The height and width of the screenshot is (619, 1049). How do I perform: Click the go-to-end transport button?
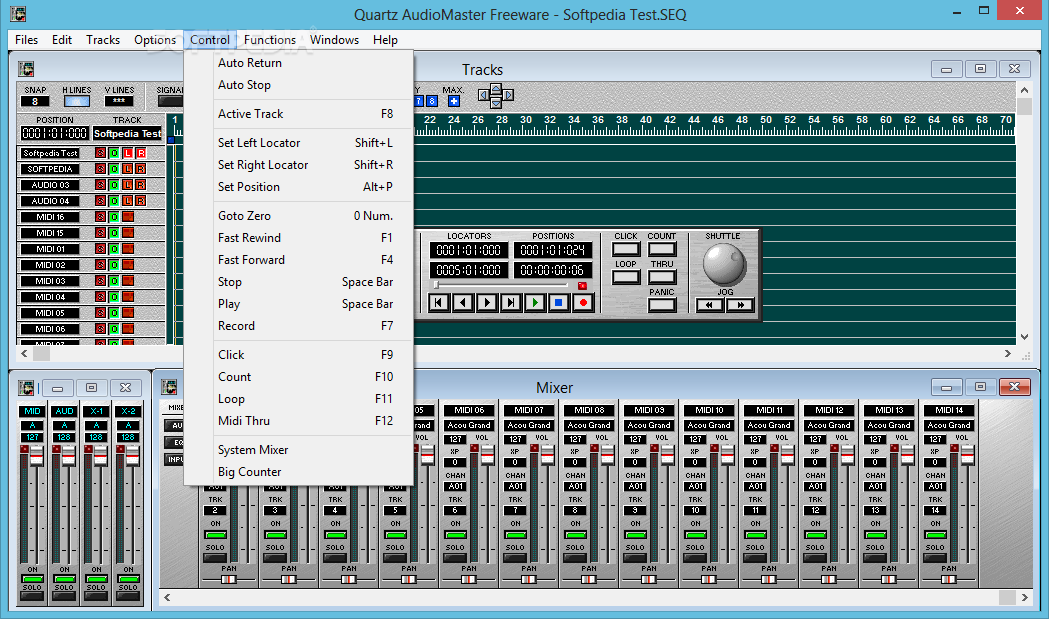(511, 302)
